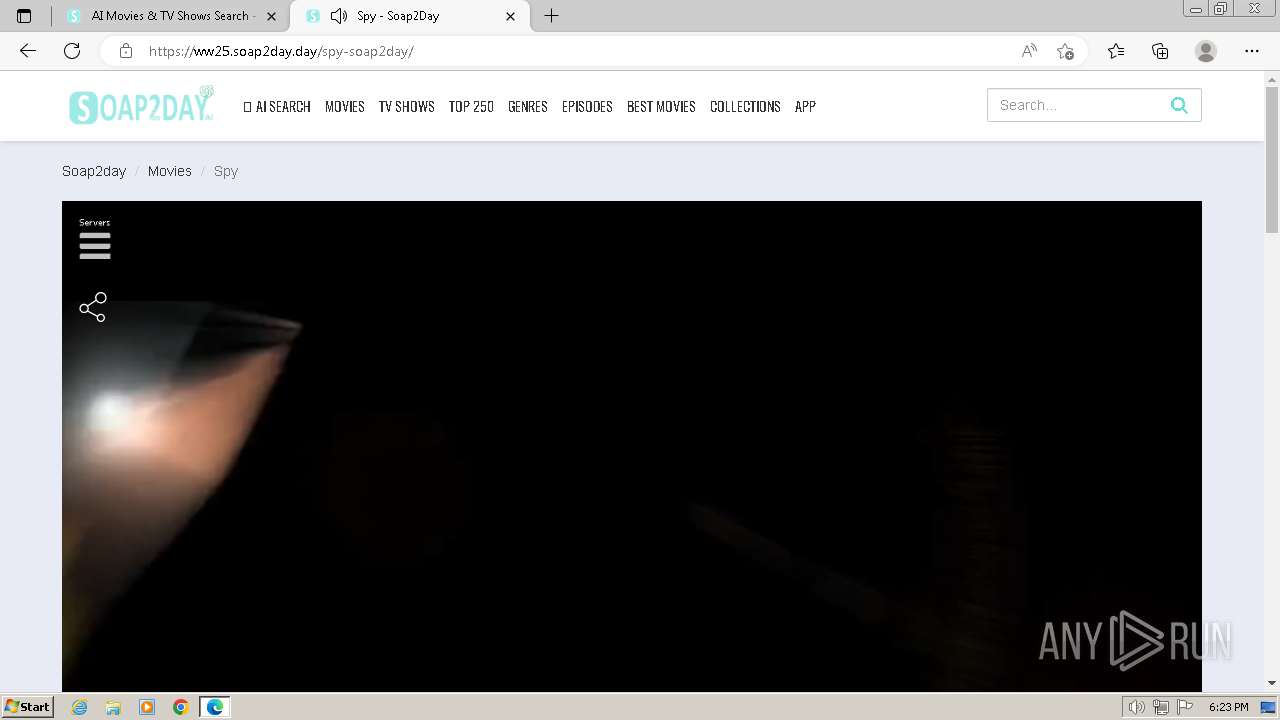Select Edge browser in taskbar

(215, 707)
